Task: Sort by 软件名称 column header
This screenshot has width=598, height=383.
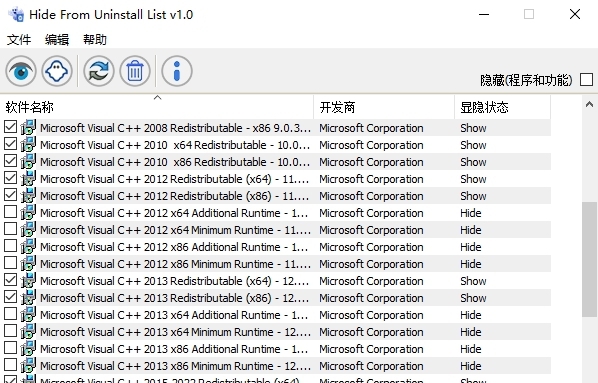Action: (157, 107)
